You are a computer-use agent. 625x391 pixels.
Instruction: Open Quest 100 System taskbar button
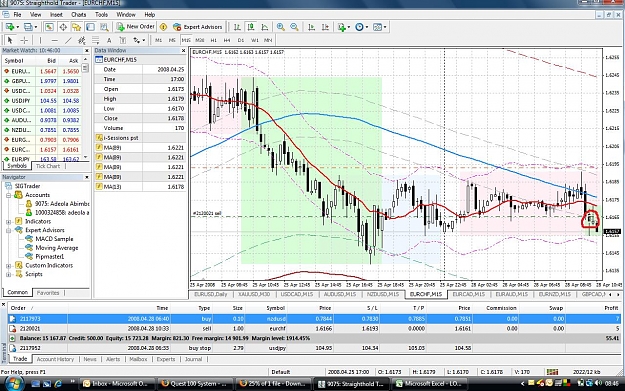coord(194,383)
